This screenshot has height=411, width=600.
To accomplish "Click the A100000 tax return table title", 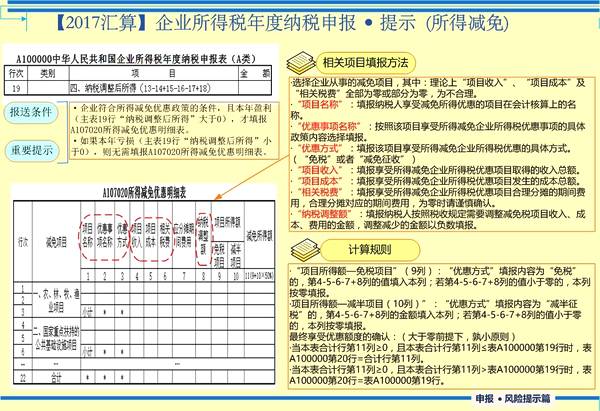I will (136, 59).
